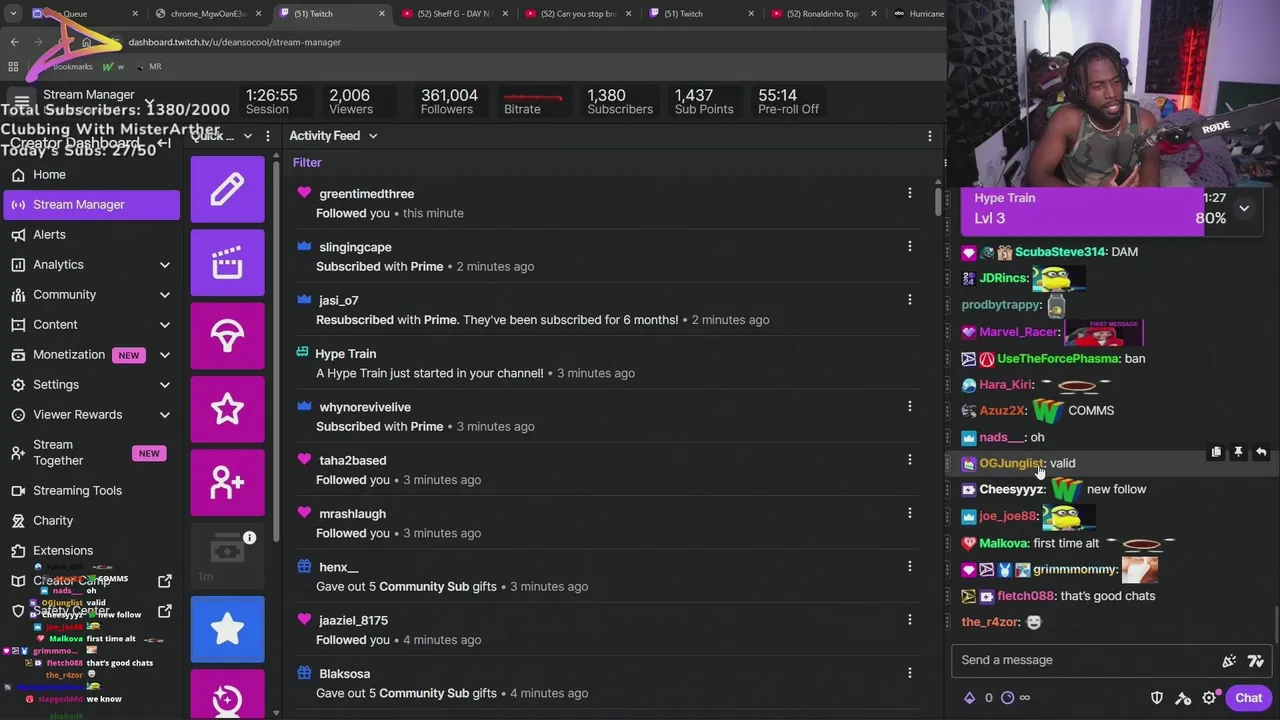Click the chat panel vertical scrollbar
This screenshot has height=720, width=1280.
pyautogui.click(x=1275, y=625)
